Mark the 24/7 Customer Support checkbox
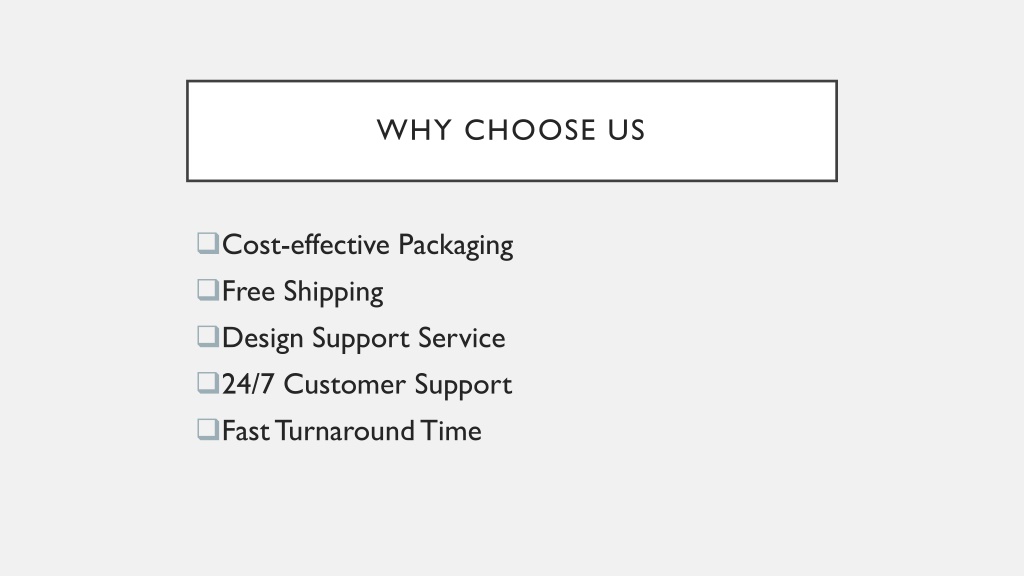 [208, 383]
